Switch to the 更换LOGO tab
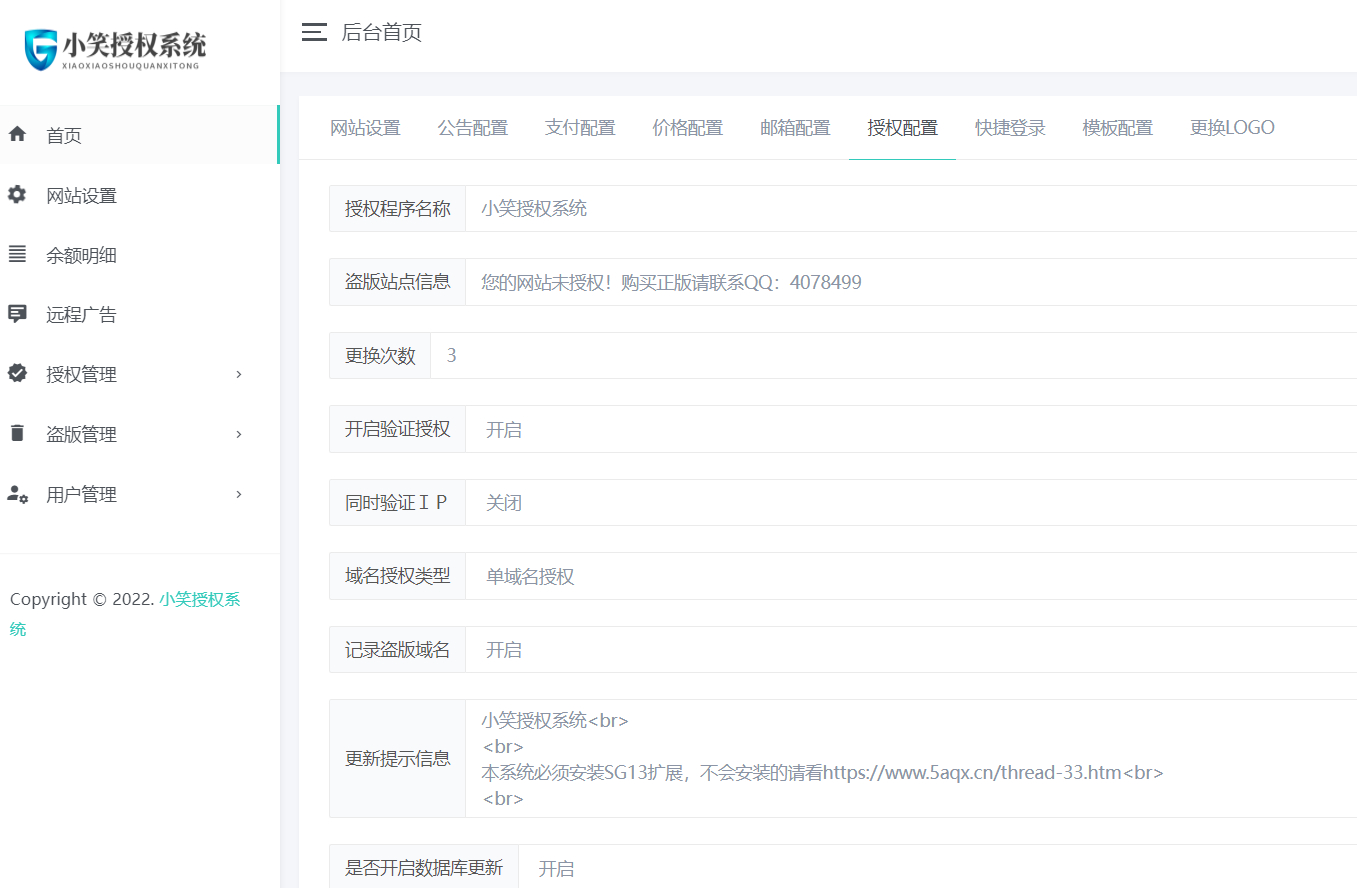The height and width of the screenshot is (888, 1357). coord(1232,128)
